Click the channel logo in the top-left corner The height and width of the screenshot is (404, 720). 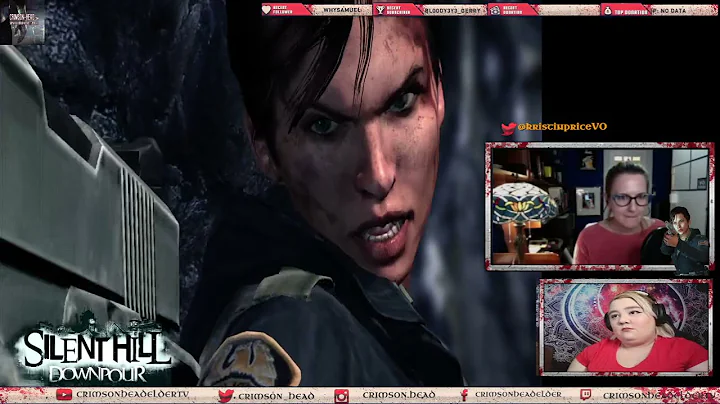tap(22, 22)
